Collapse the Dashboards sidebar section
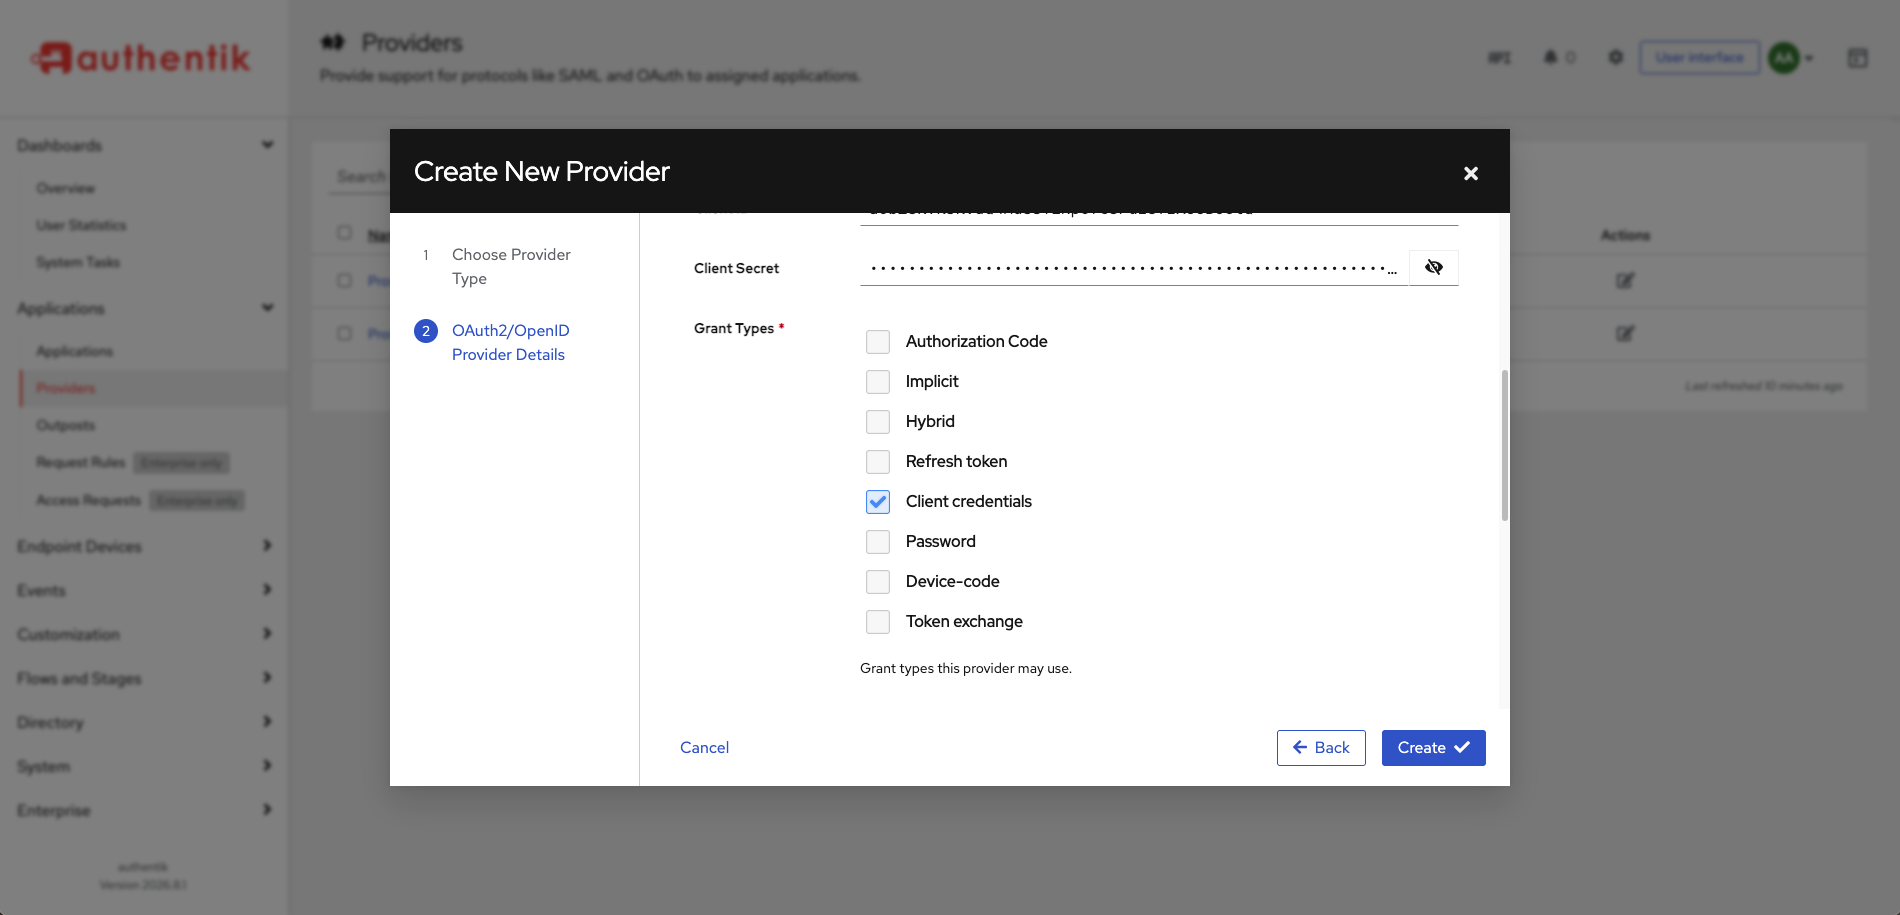This screenshot has width=1900, height=915. [x=144, y=146]
